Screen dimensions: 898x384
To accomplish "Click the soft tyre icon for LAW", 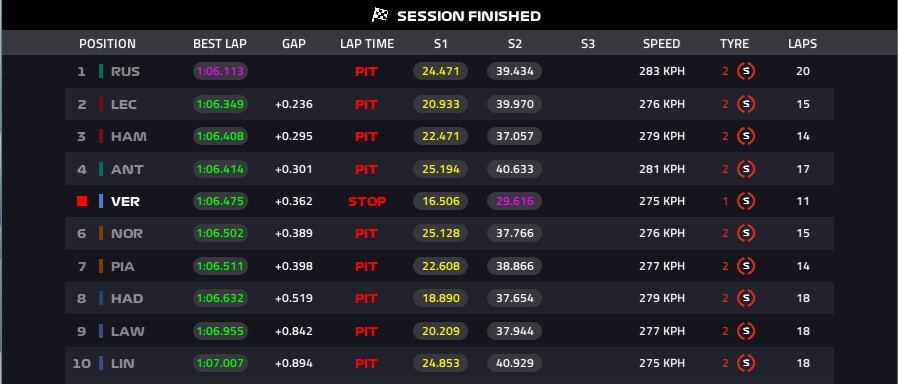I will click(x=746, y=331).
